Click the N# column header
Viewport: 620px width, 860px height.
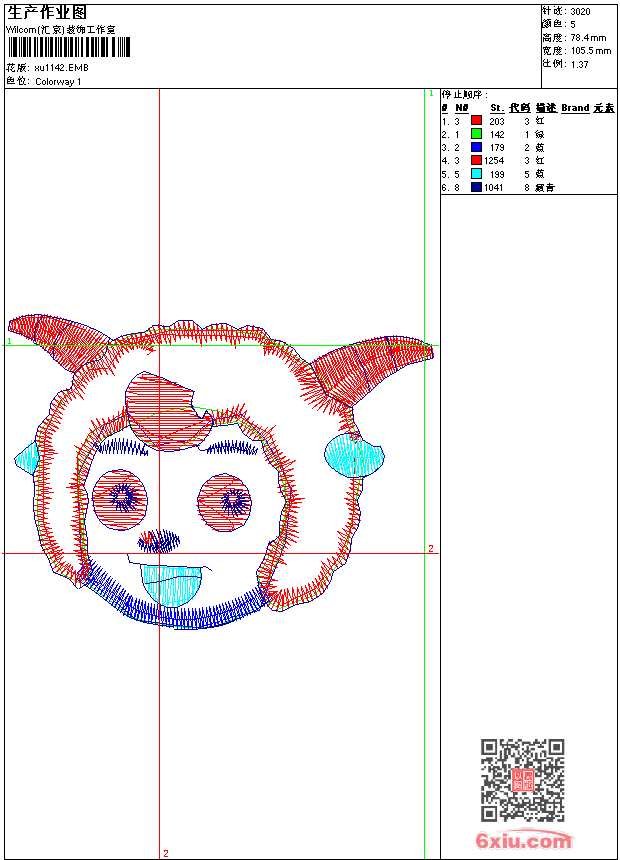pyautogui.click(x=462, y=108)
